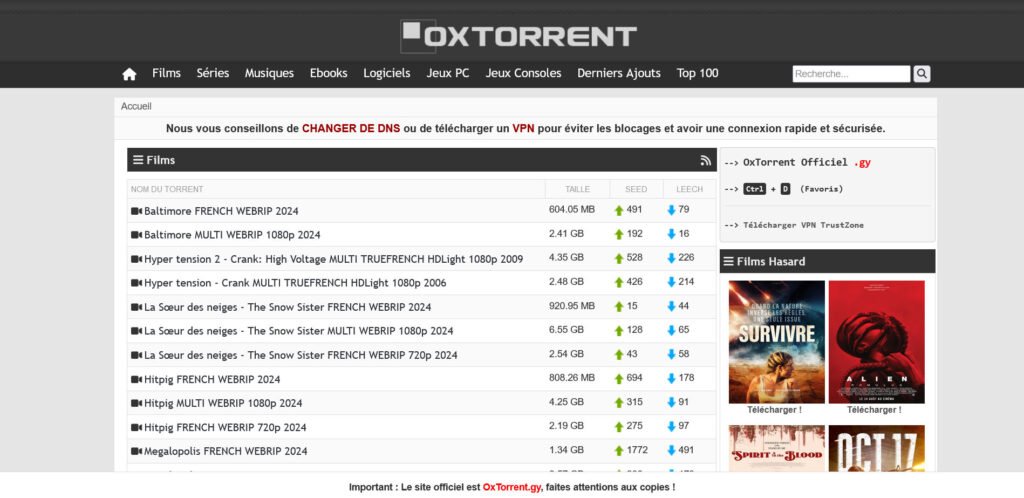1024x498 pixels.
Task: Open the Ebooks section
Action: [x=328, y=73]
